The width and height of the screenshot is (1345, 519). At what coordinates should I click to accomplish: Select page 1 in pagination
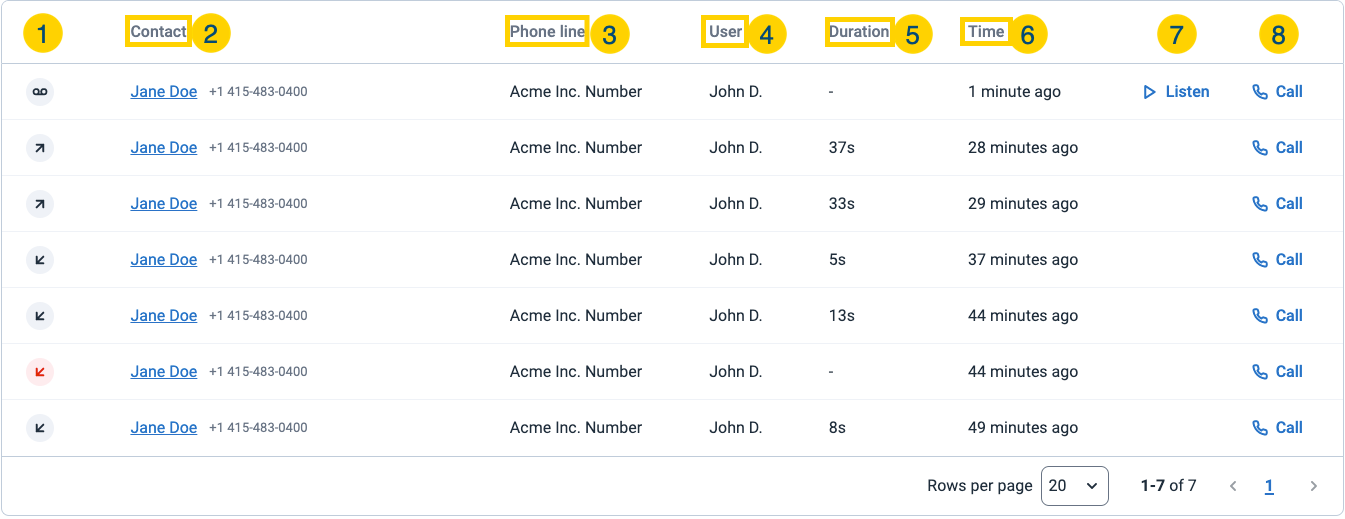click(x=1269, y=486)
